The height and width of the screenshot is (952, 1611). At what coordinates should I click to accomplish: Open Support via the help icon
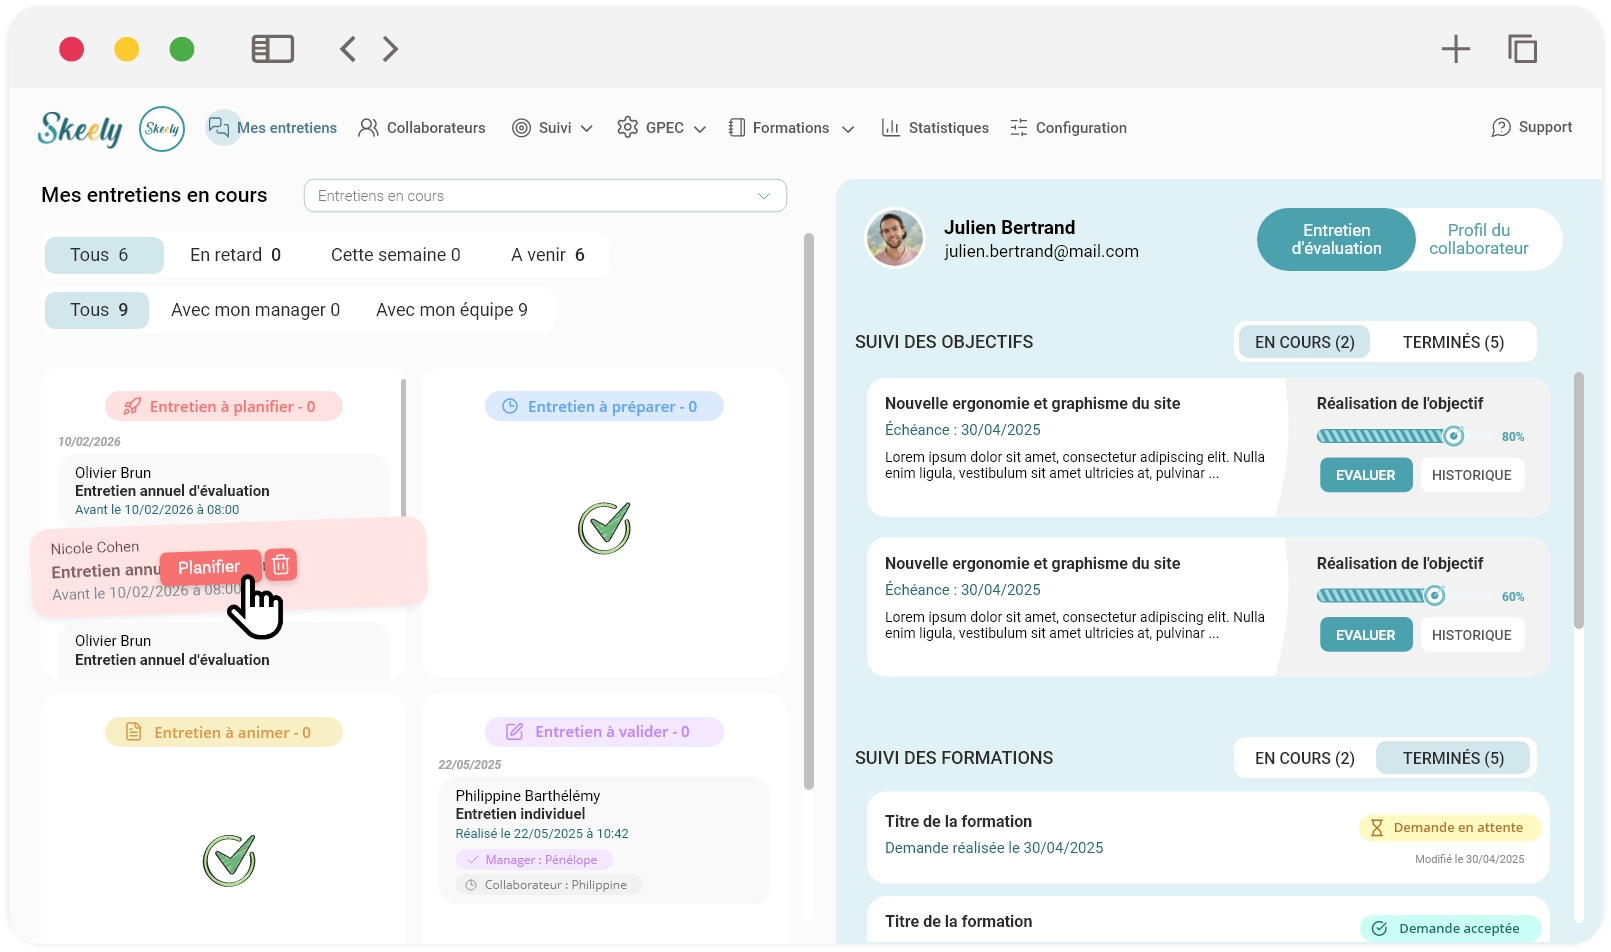tap(1501, 128)
